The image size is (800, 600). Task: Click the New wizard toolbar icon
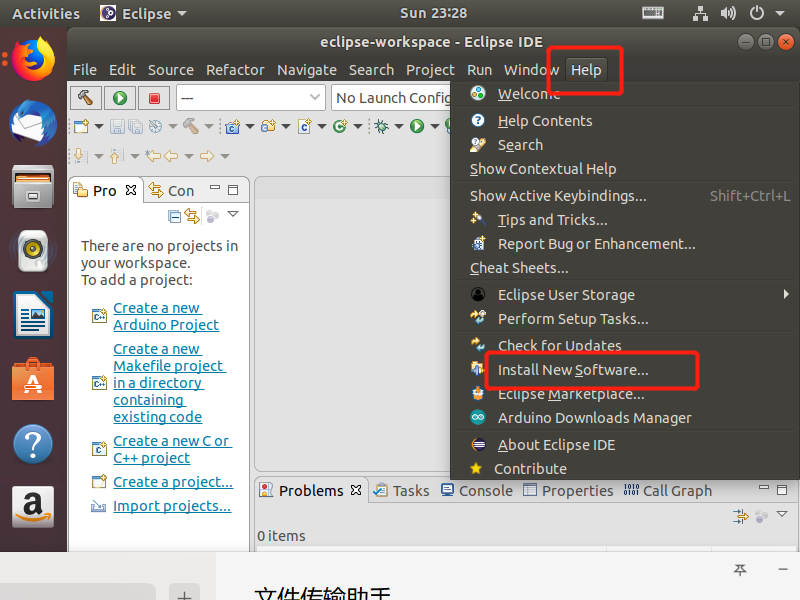[x=81, y=126]
